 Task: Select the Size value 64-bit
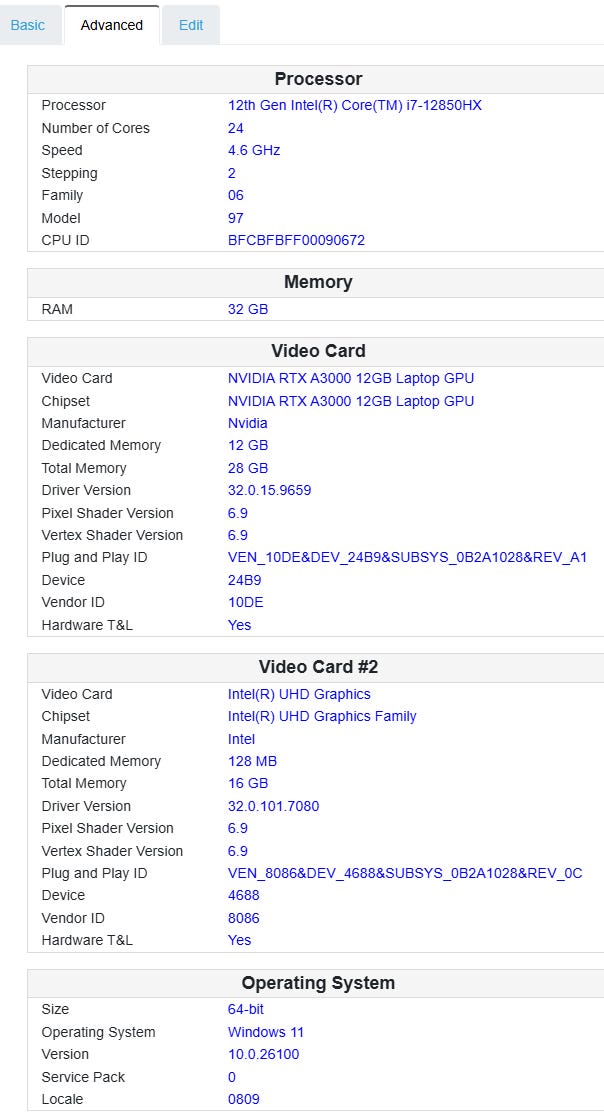tap(246, 1009)
